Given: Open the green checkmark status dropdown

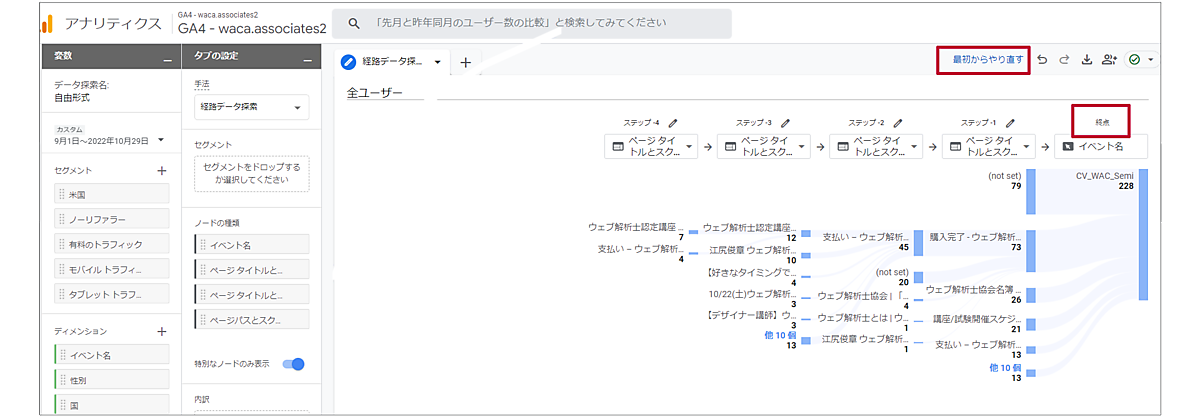Looking at the screenshot, I should click(1139, 60).
